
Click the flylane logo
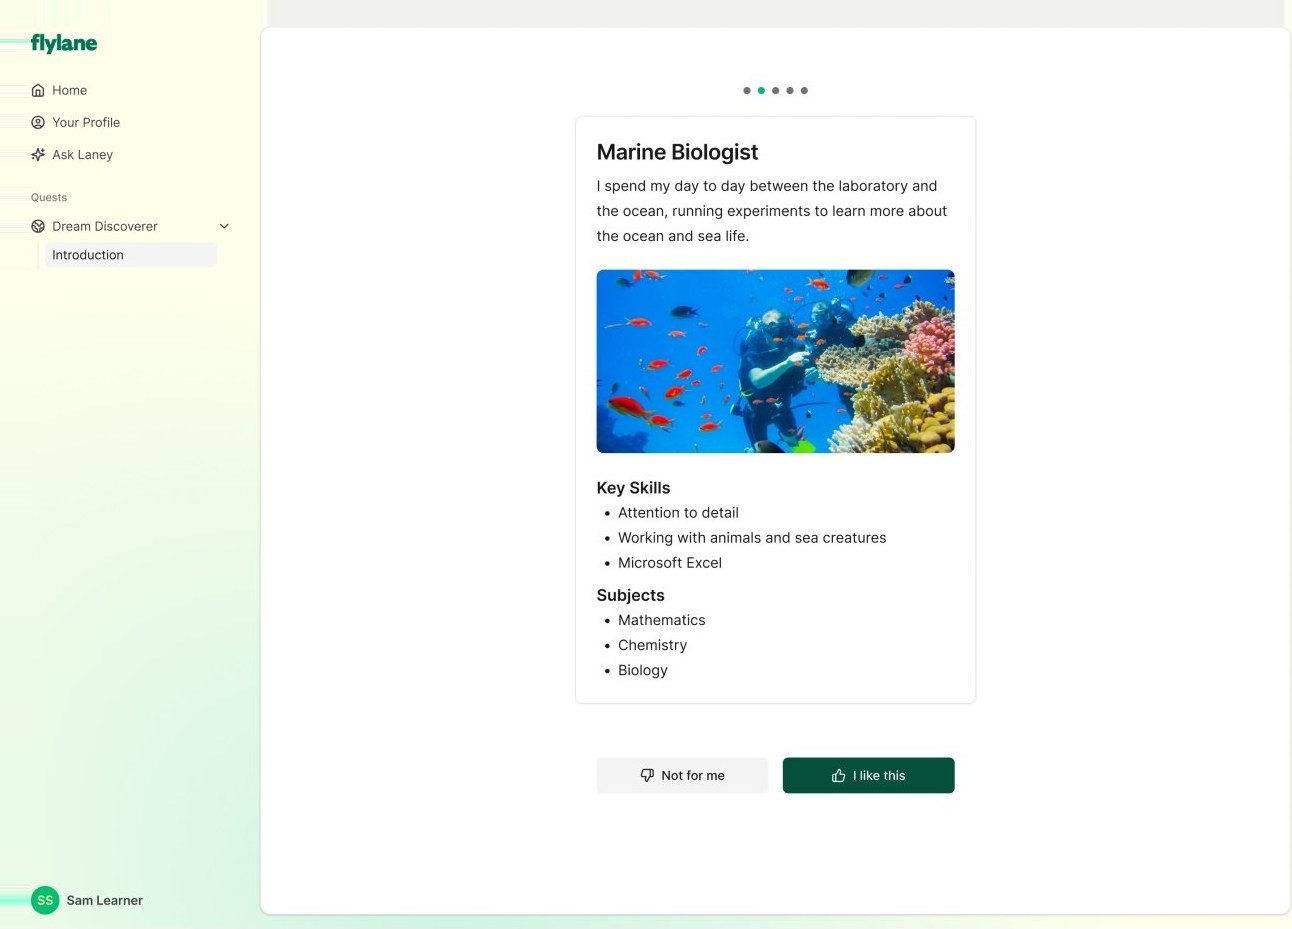(x=64, y=43)
